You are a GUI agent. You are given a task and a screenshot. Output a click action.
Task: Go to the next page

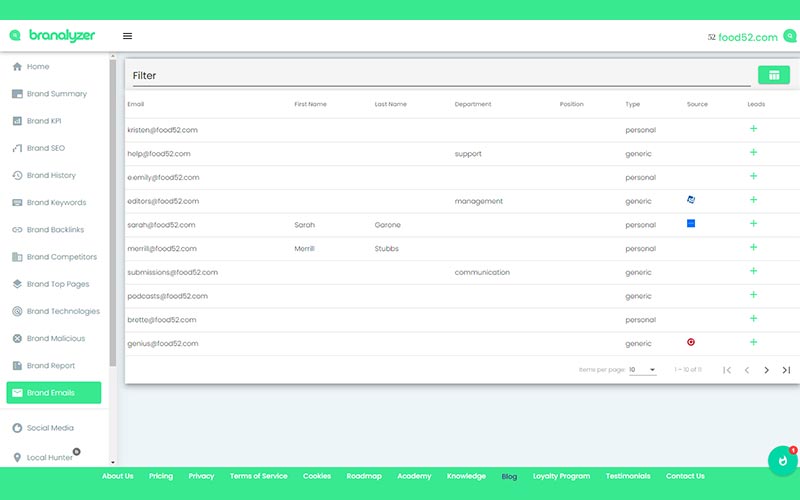point(766,370)
